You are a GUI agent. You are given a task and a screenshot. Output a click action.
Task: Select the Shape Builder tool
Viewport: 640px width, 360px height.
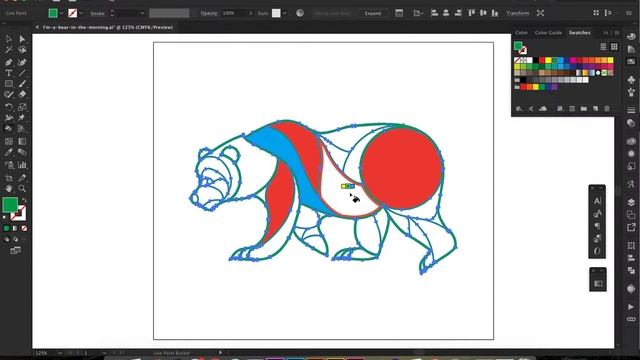(9, 129)
